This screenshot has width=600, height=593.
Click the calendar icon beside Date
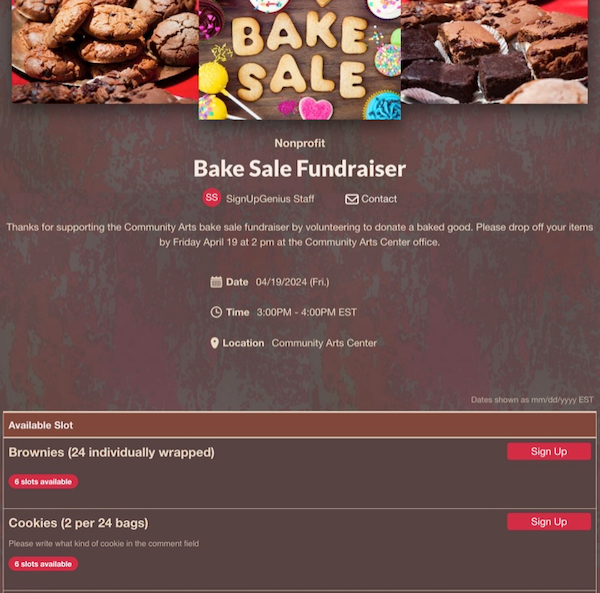point(216,282)
